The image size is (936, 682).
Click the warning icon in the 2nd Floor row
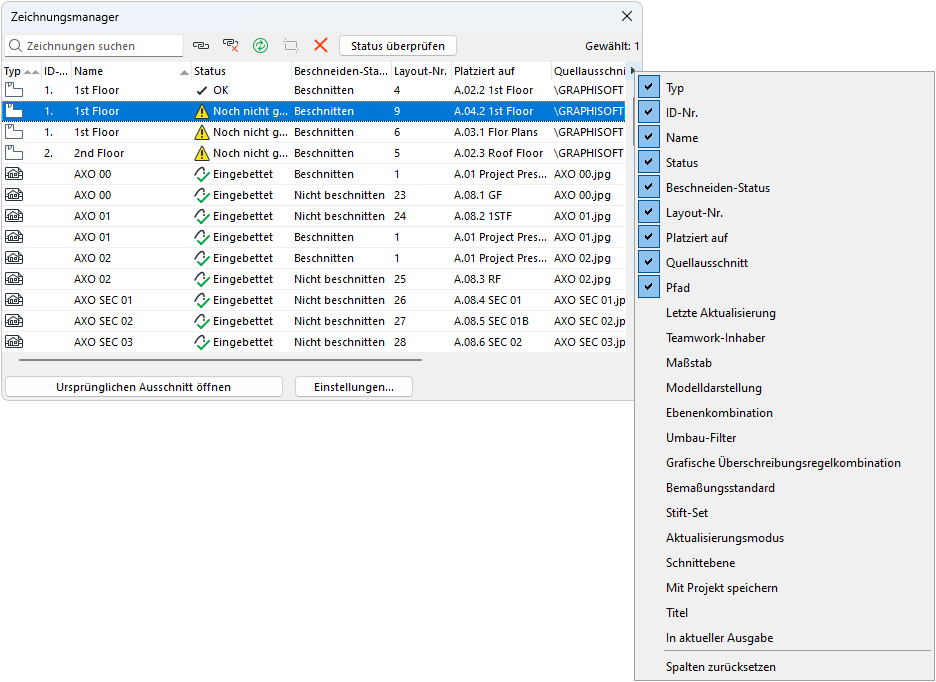(x=202, y=153)
